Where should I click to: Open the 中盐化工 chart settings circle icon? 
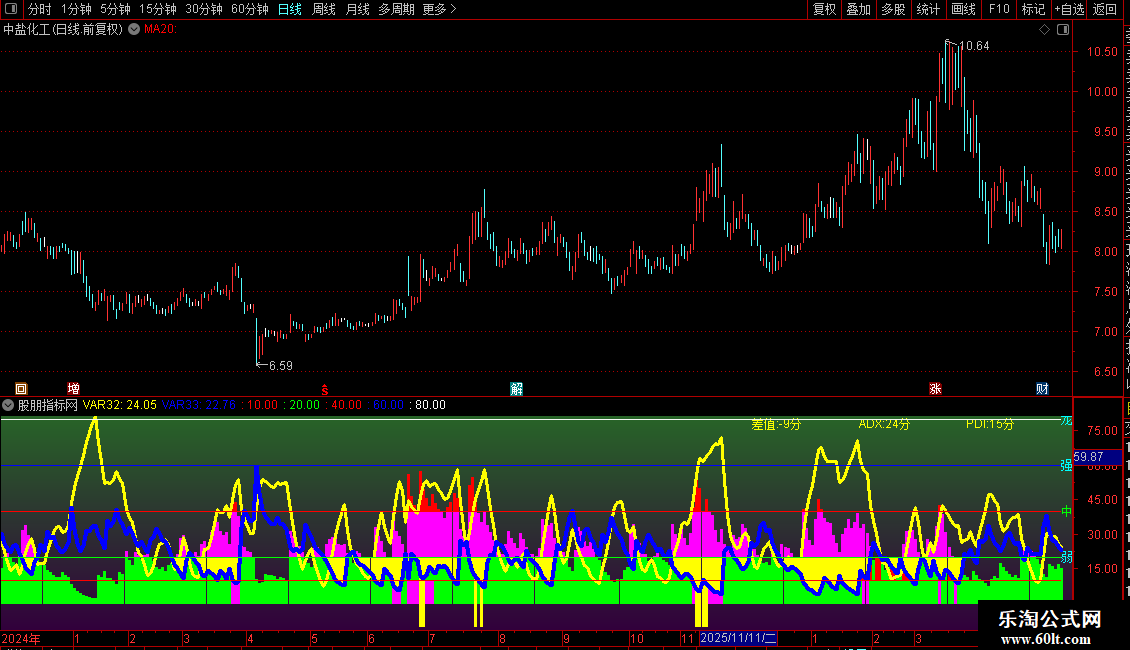(x=134, y=29)
